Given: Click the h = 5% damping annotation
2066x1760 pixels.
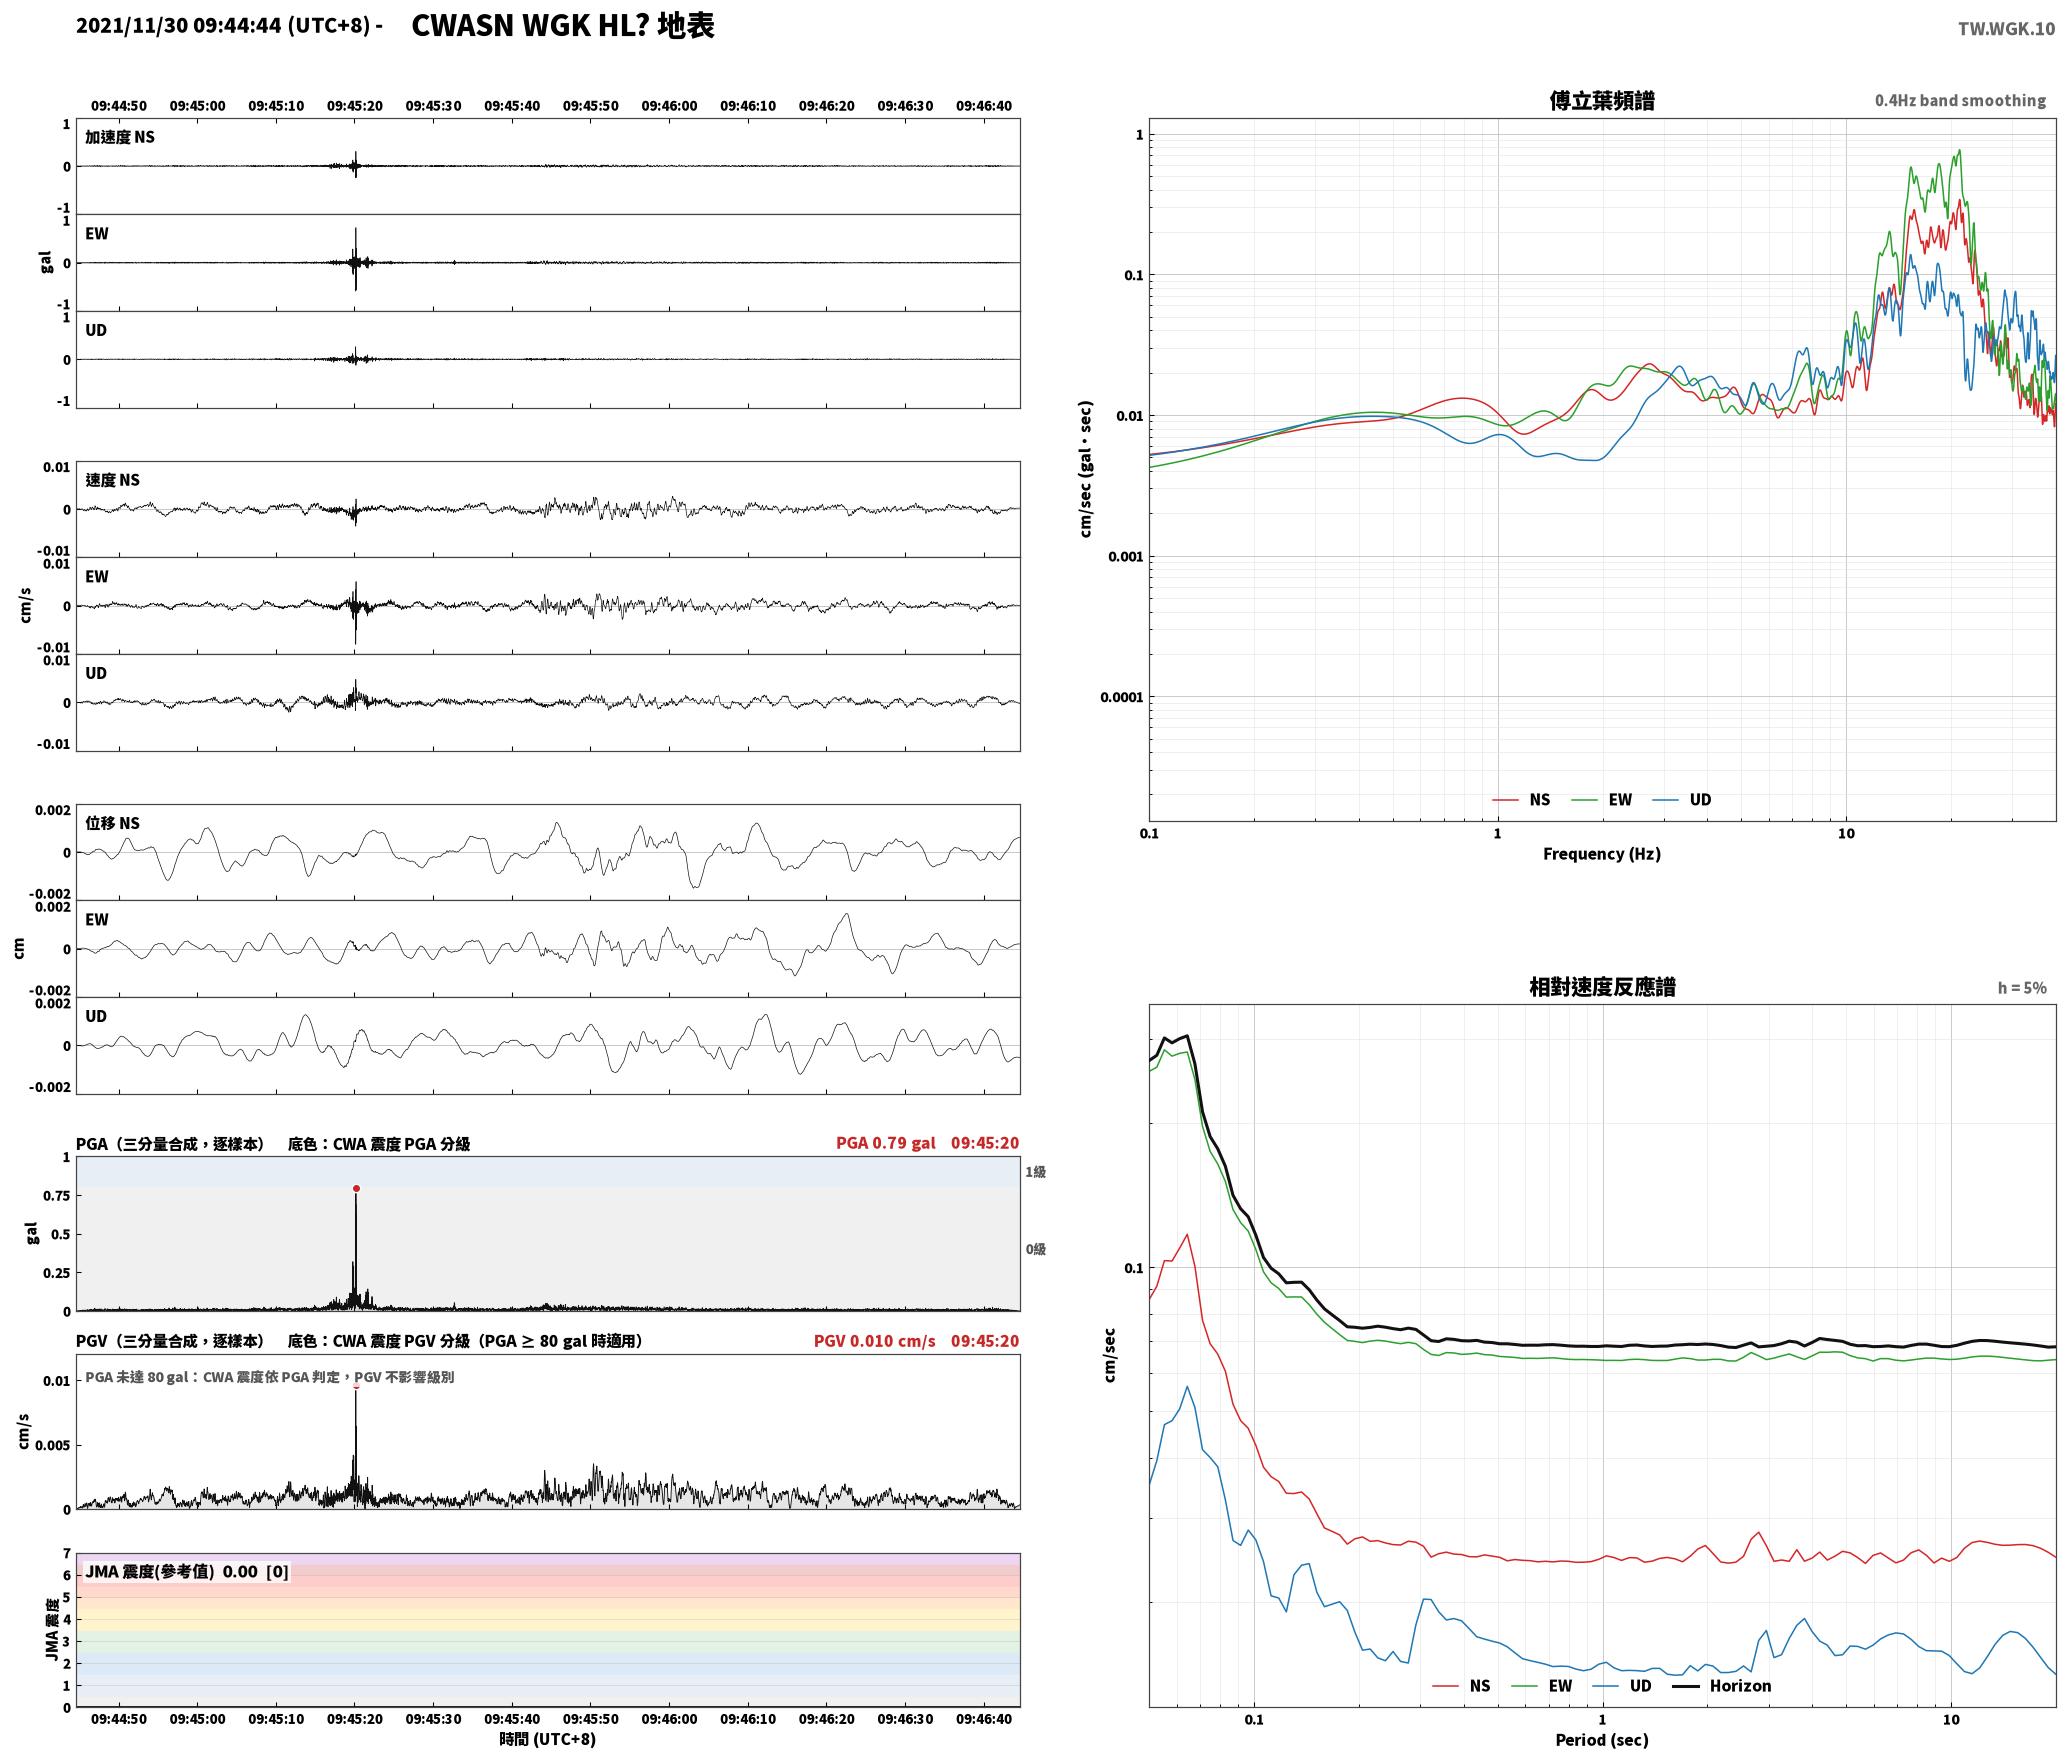Looking at the screenshot, I should (x=2022, y=988).
